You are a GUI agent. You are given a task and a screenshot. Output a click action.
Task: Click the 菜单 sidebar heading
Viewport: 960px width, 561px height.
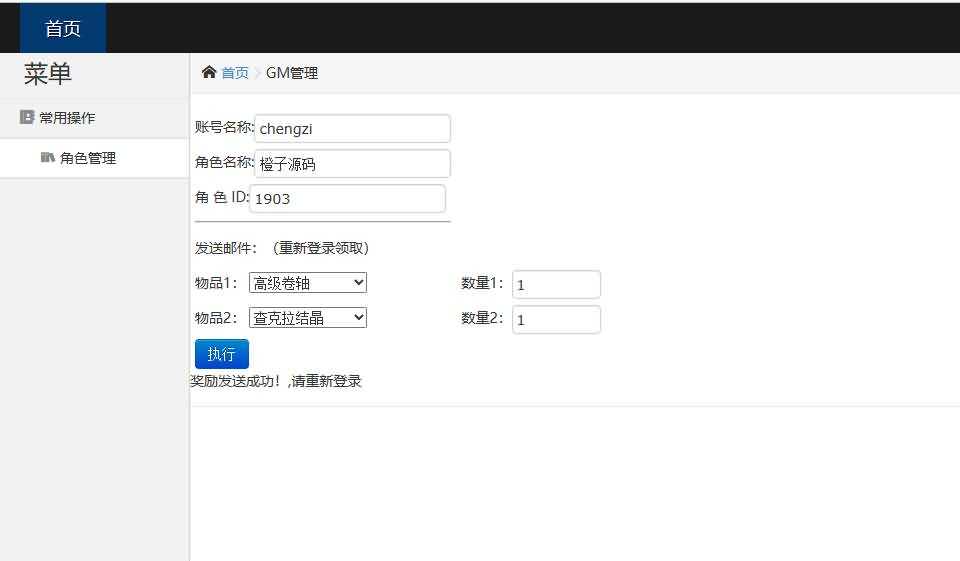48,74
